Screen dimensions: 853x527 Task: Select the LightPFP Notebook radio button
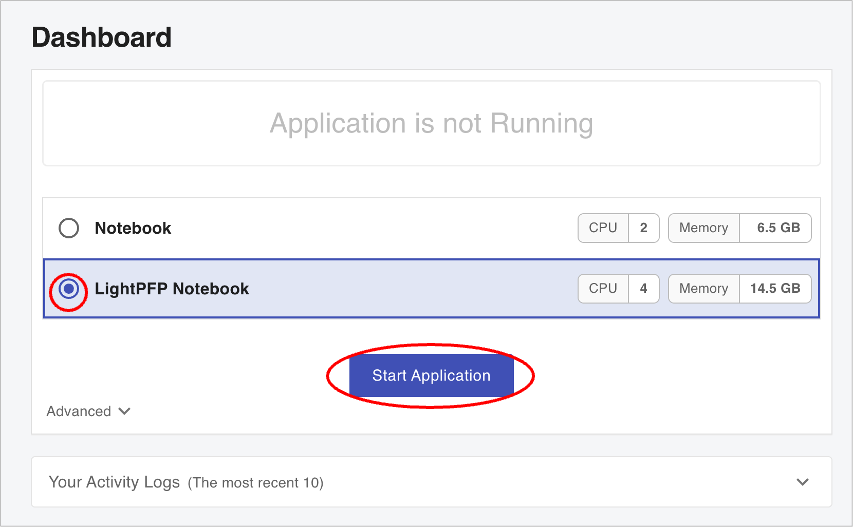pyautogui.click(x=68, y=289)
